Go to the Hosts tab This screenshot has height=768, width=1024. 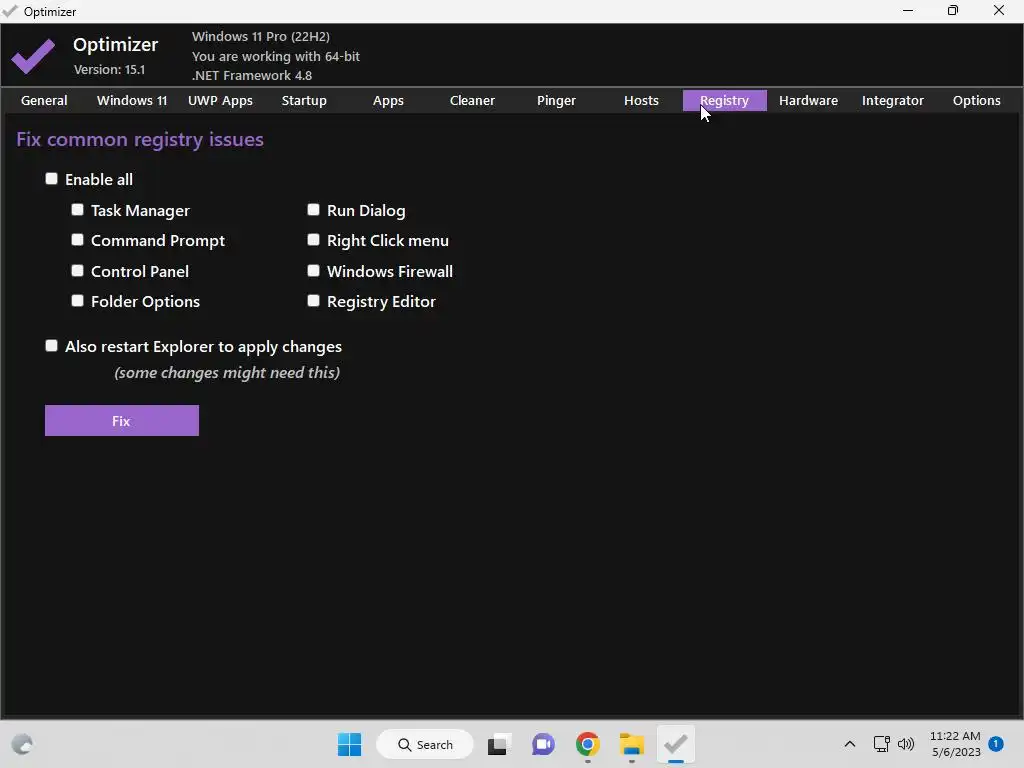(641, 101)
